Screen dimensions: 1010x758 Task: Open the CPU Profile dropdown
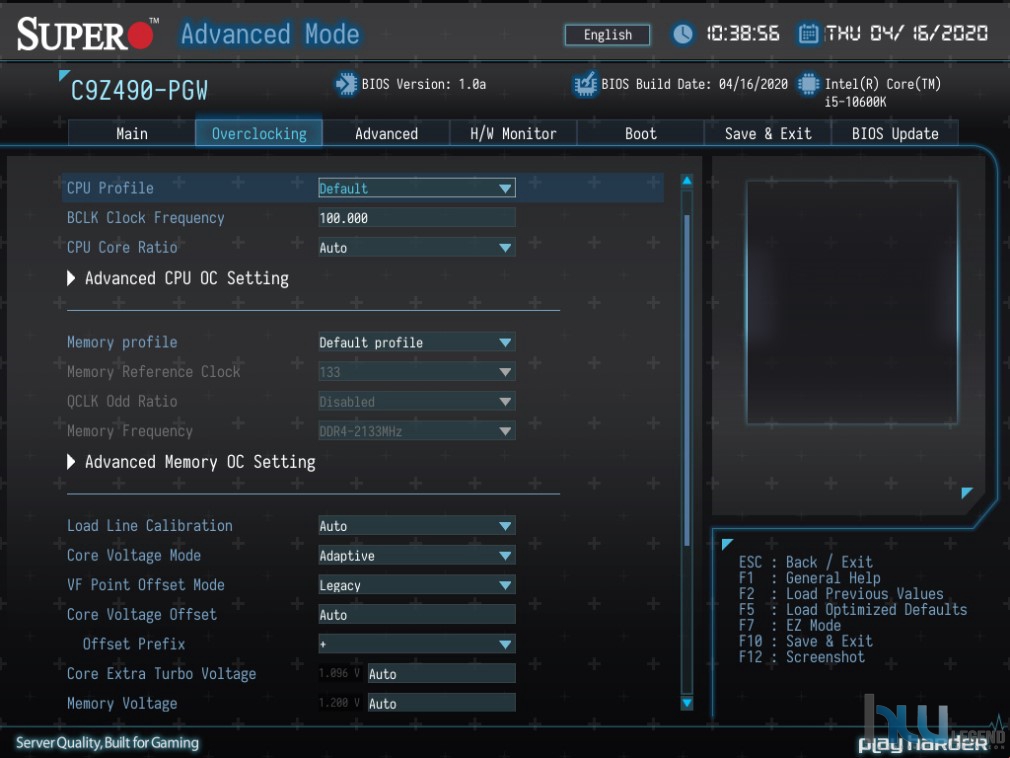pos(417,188)
